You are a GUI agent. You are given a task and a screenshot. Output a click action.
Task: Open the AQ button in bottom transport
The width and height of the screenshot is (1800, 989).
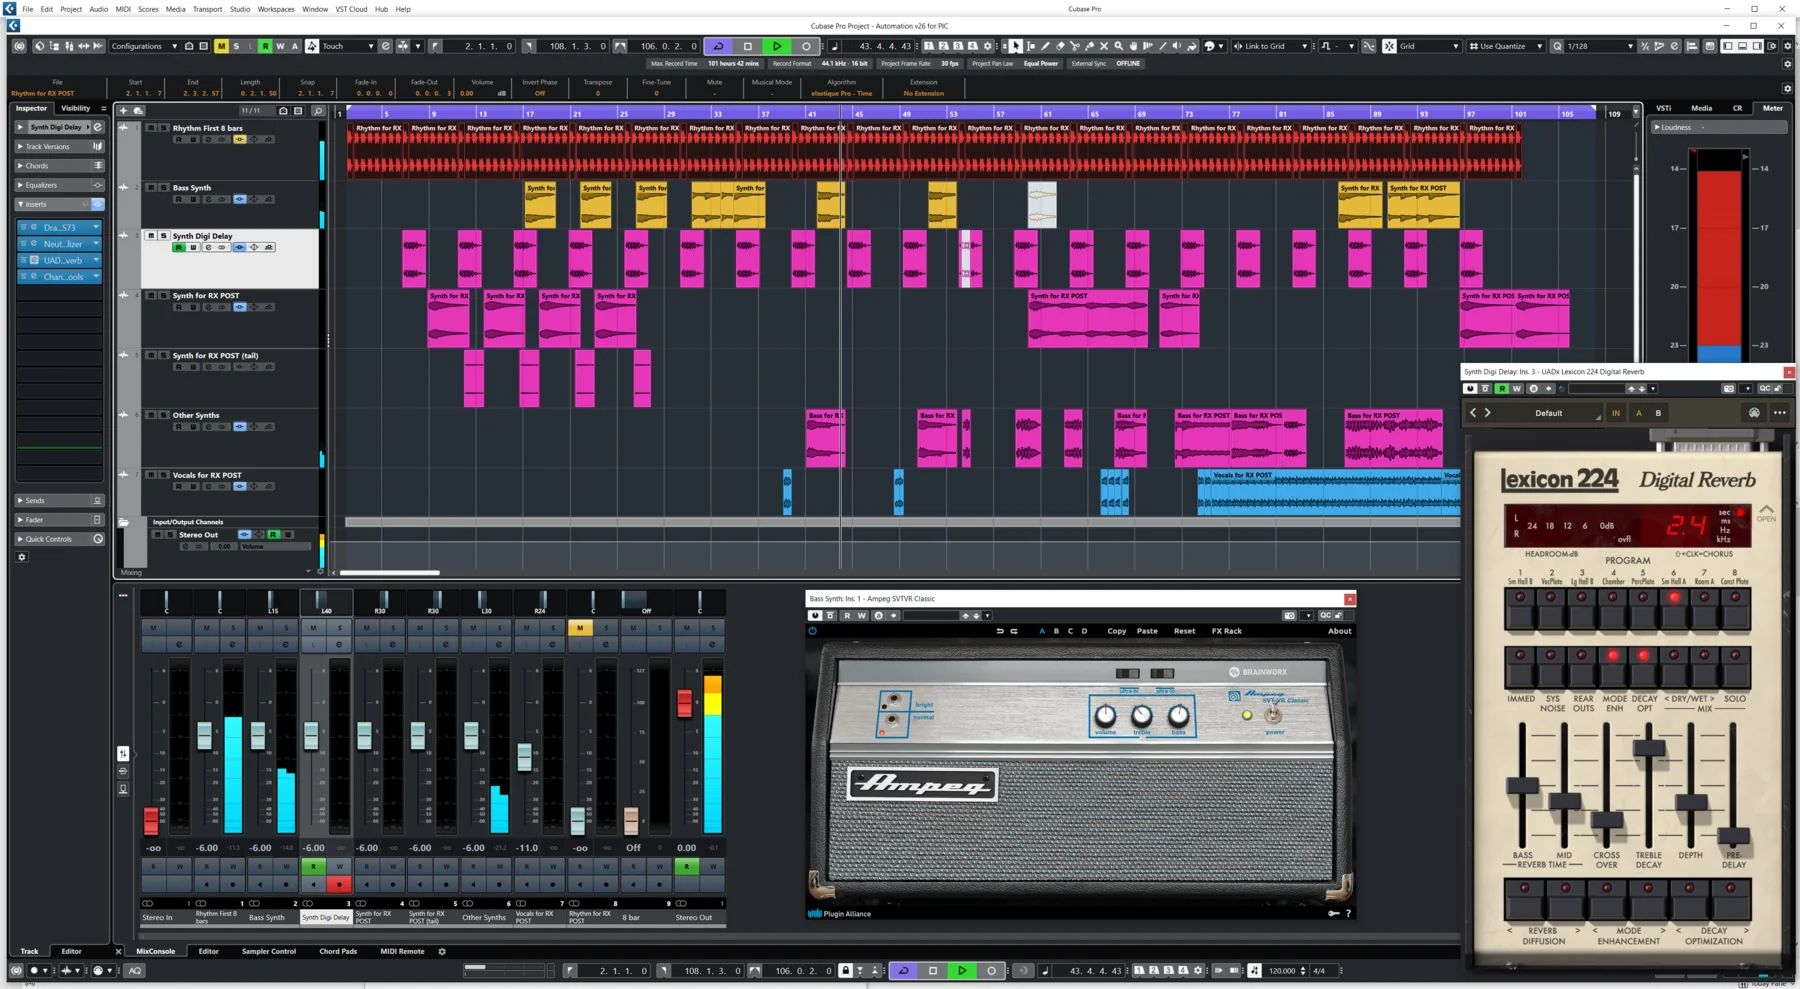tap(135, 970)
